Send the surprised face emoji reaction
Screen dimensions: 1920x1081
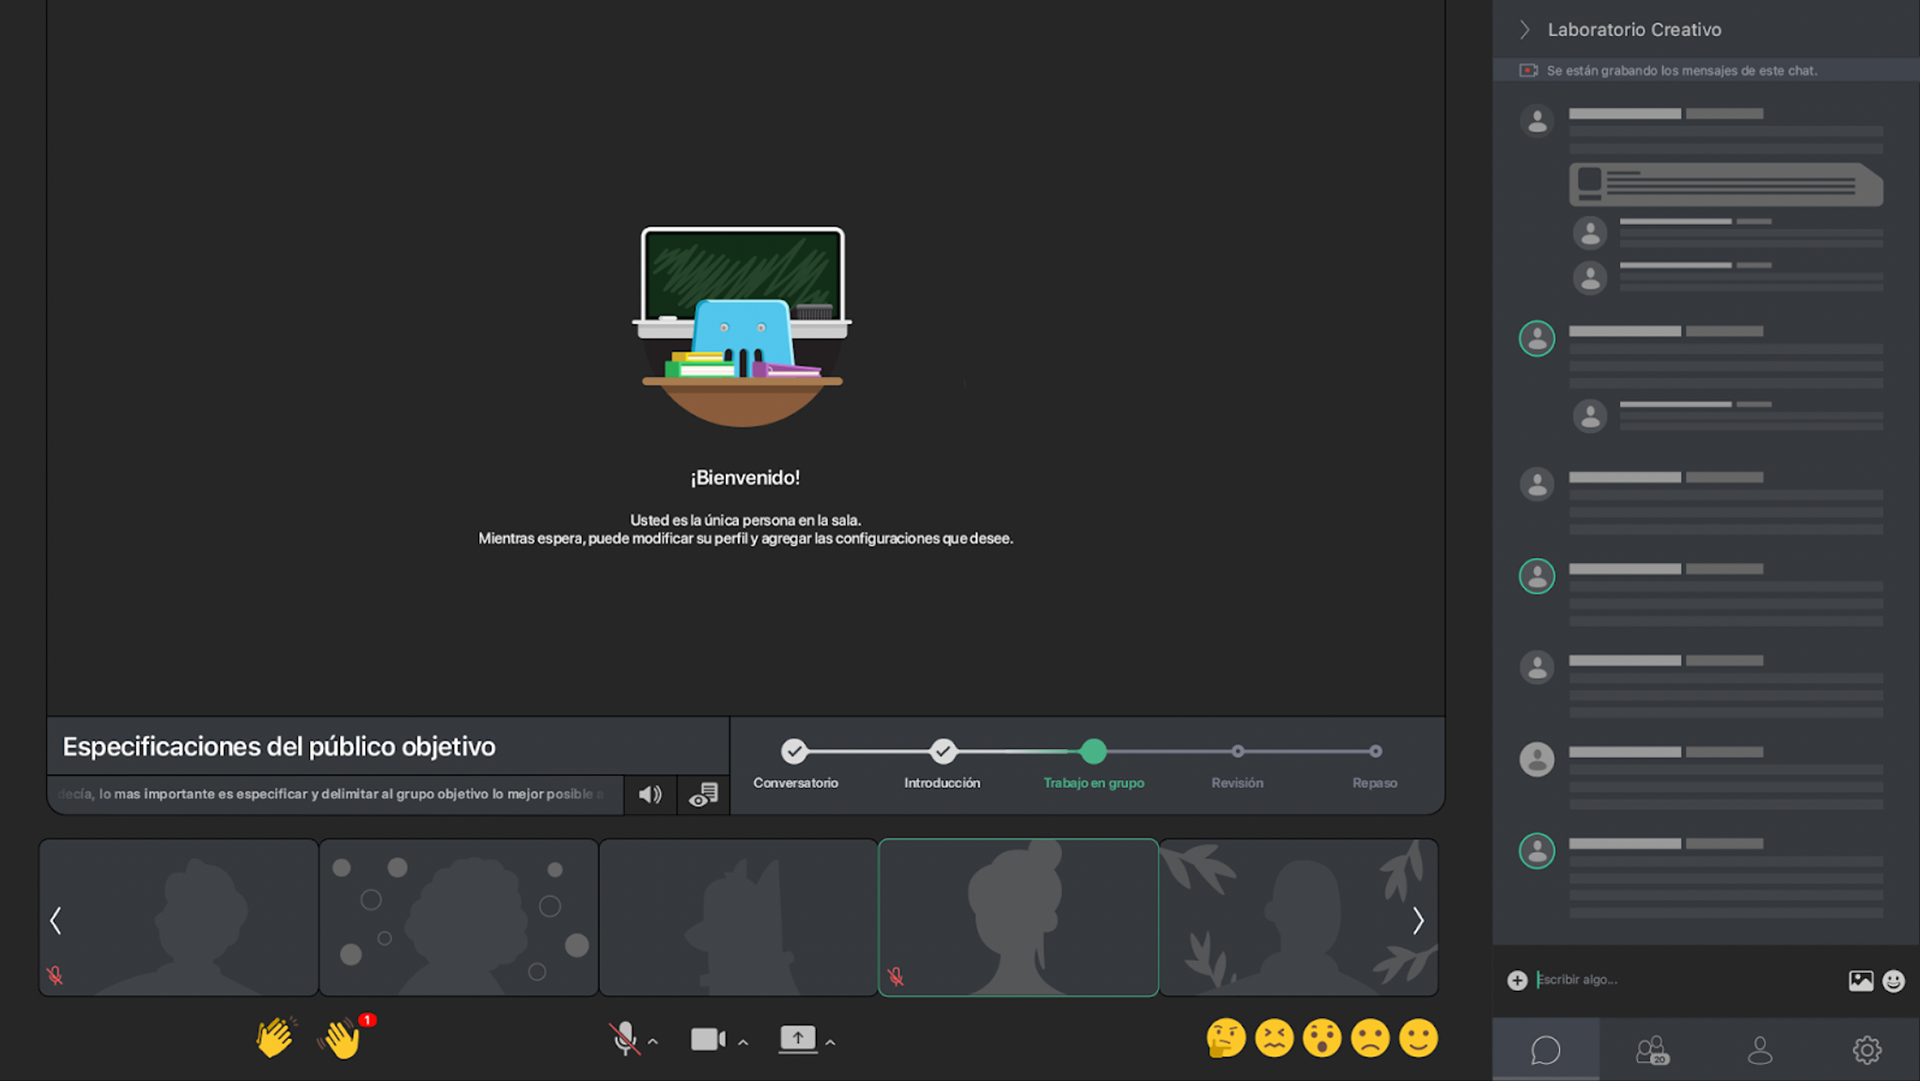(1322, 1038)
